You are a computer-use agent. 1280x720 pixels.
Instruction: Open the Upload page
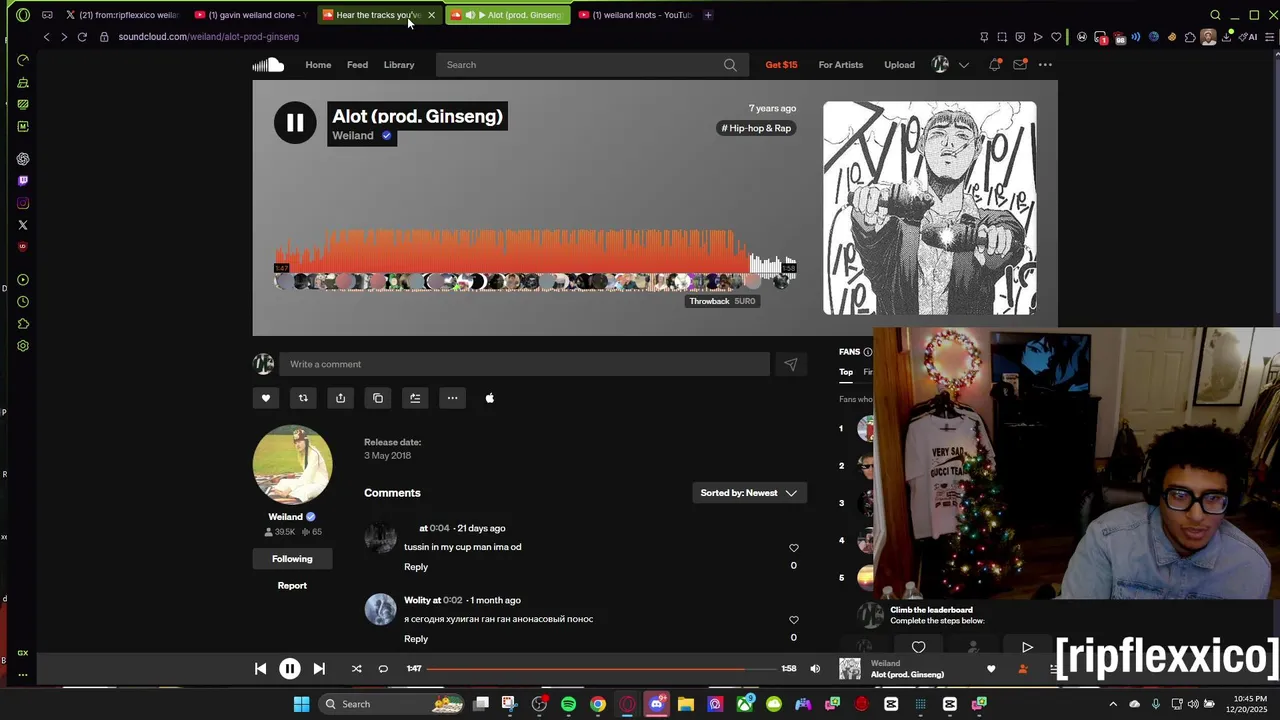coord(899,65)
